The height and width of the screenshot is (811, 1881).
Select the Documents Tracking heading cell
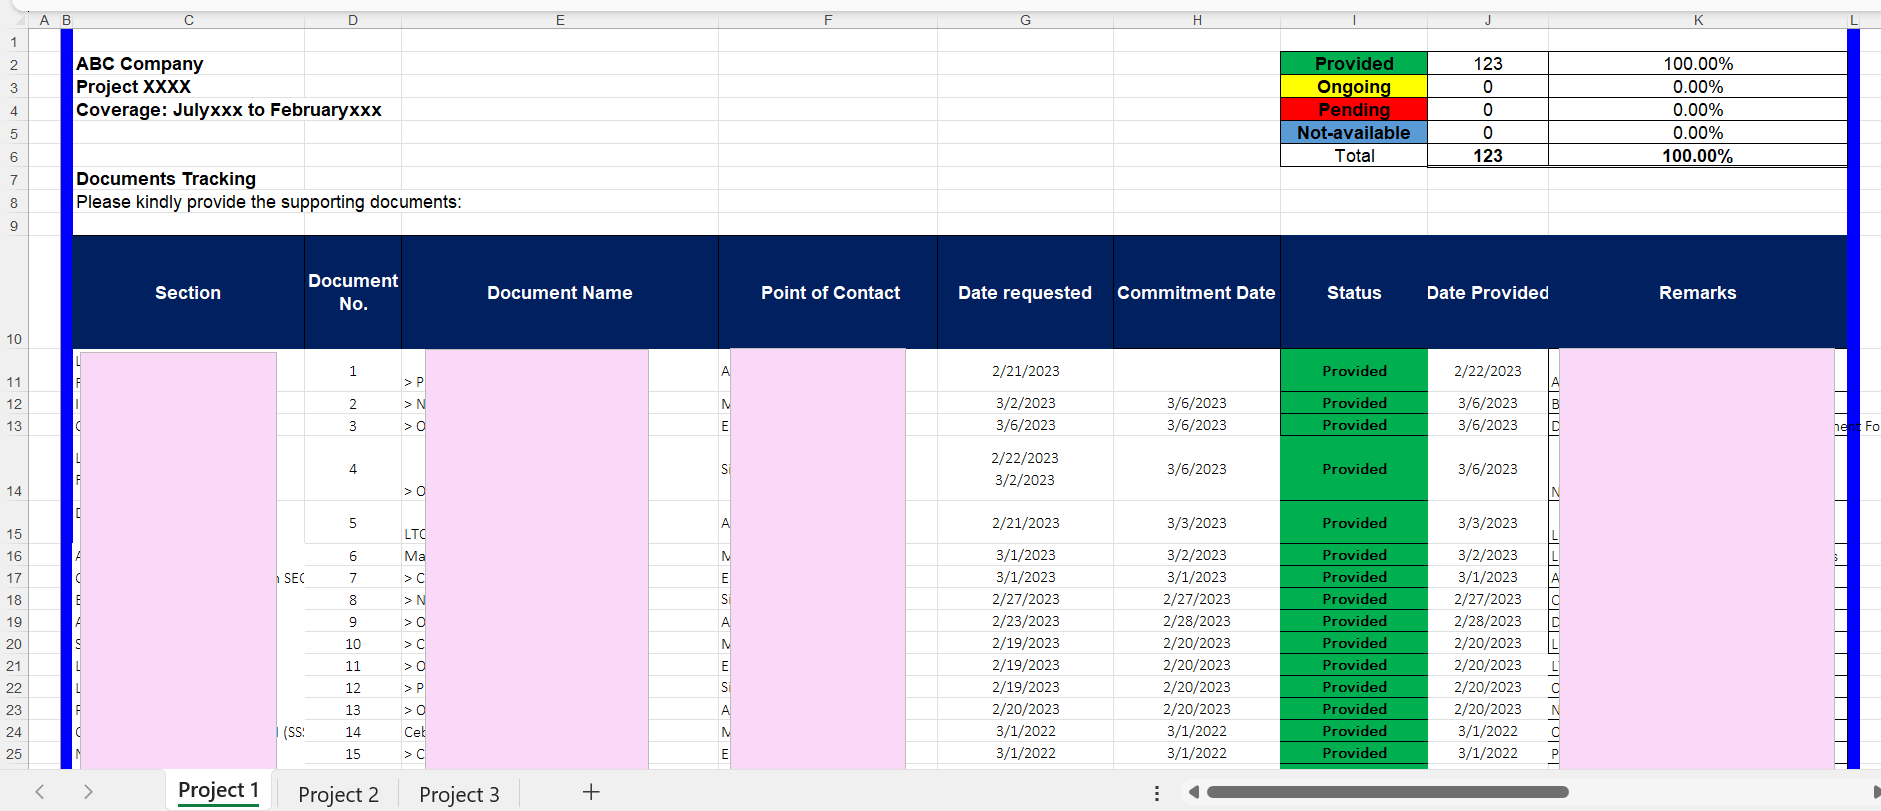click(188, 178)
